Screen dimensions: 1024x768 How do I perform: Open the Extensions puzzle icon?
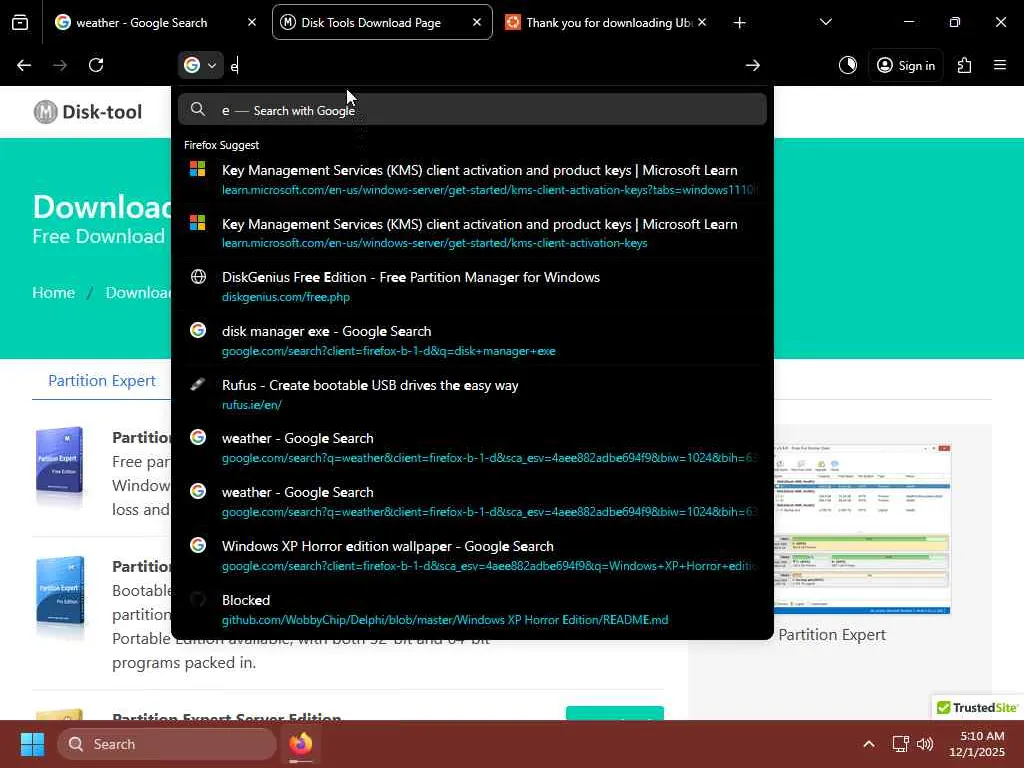click(965, 65)
